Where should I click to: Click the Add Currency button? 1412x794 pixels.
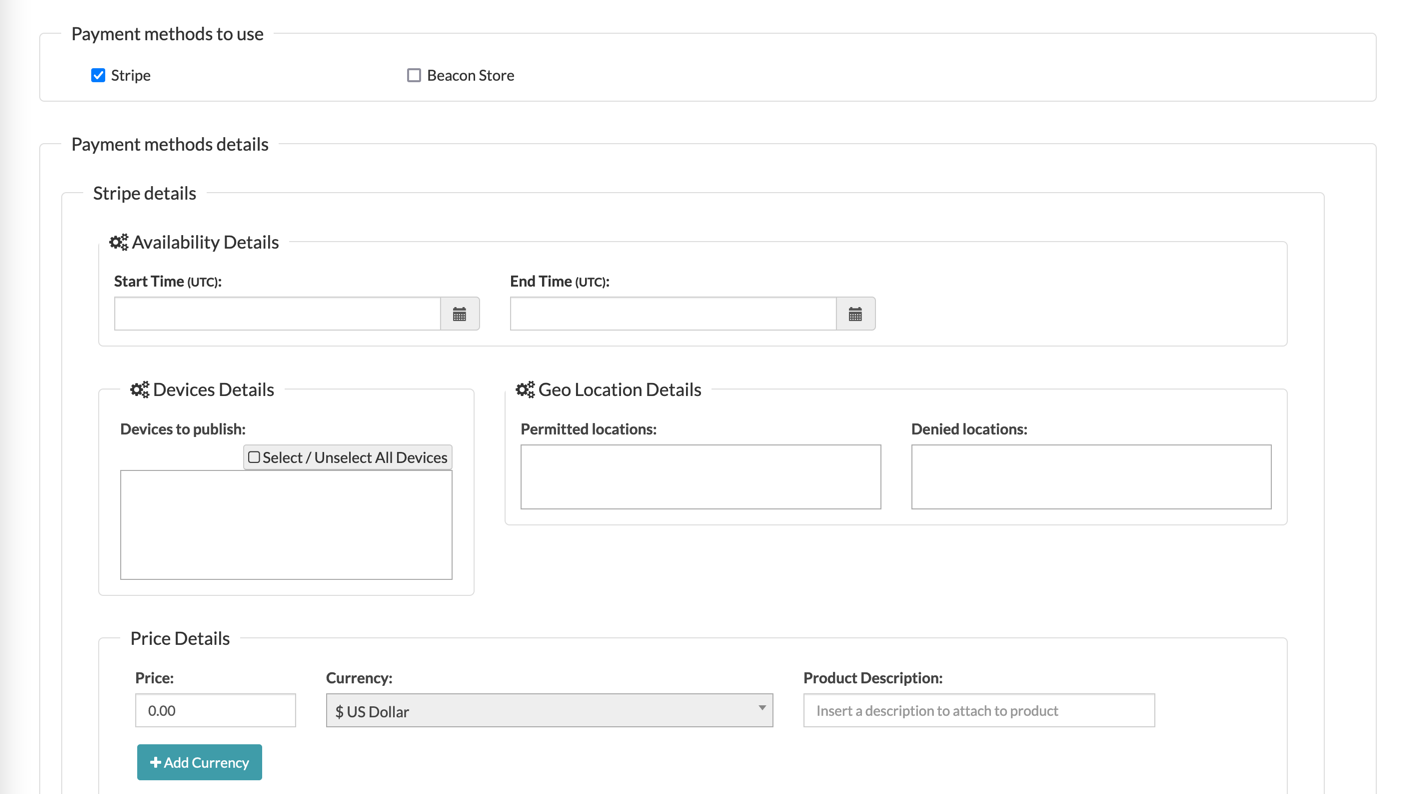(x=199, y=762)
